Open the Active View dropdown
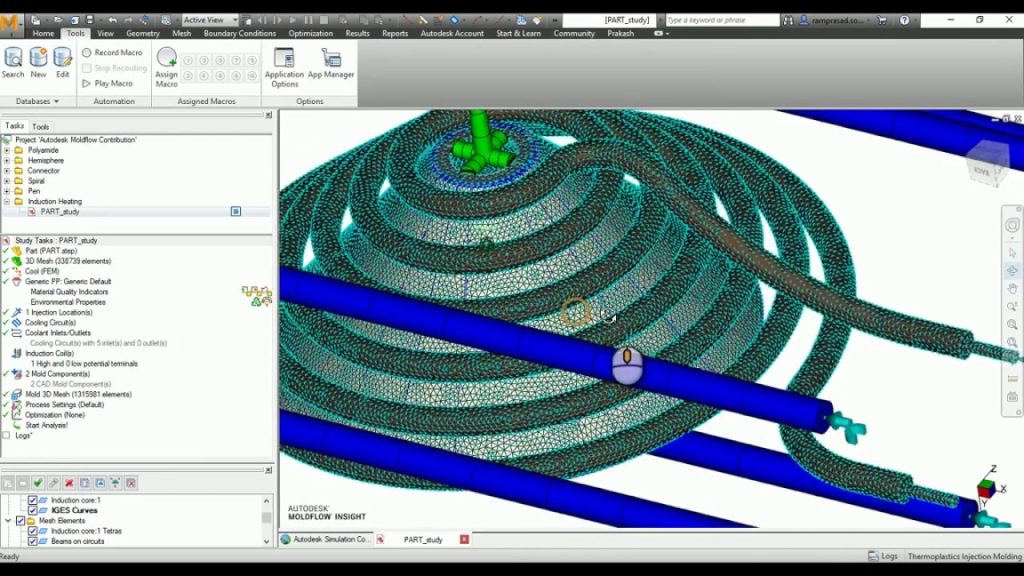Viewport: 1024px width, 576px height. [x=210, y=20]
